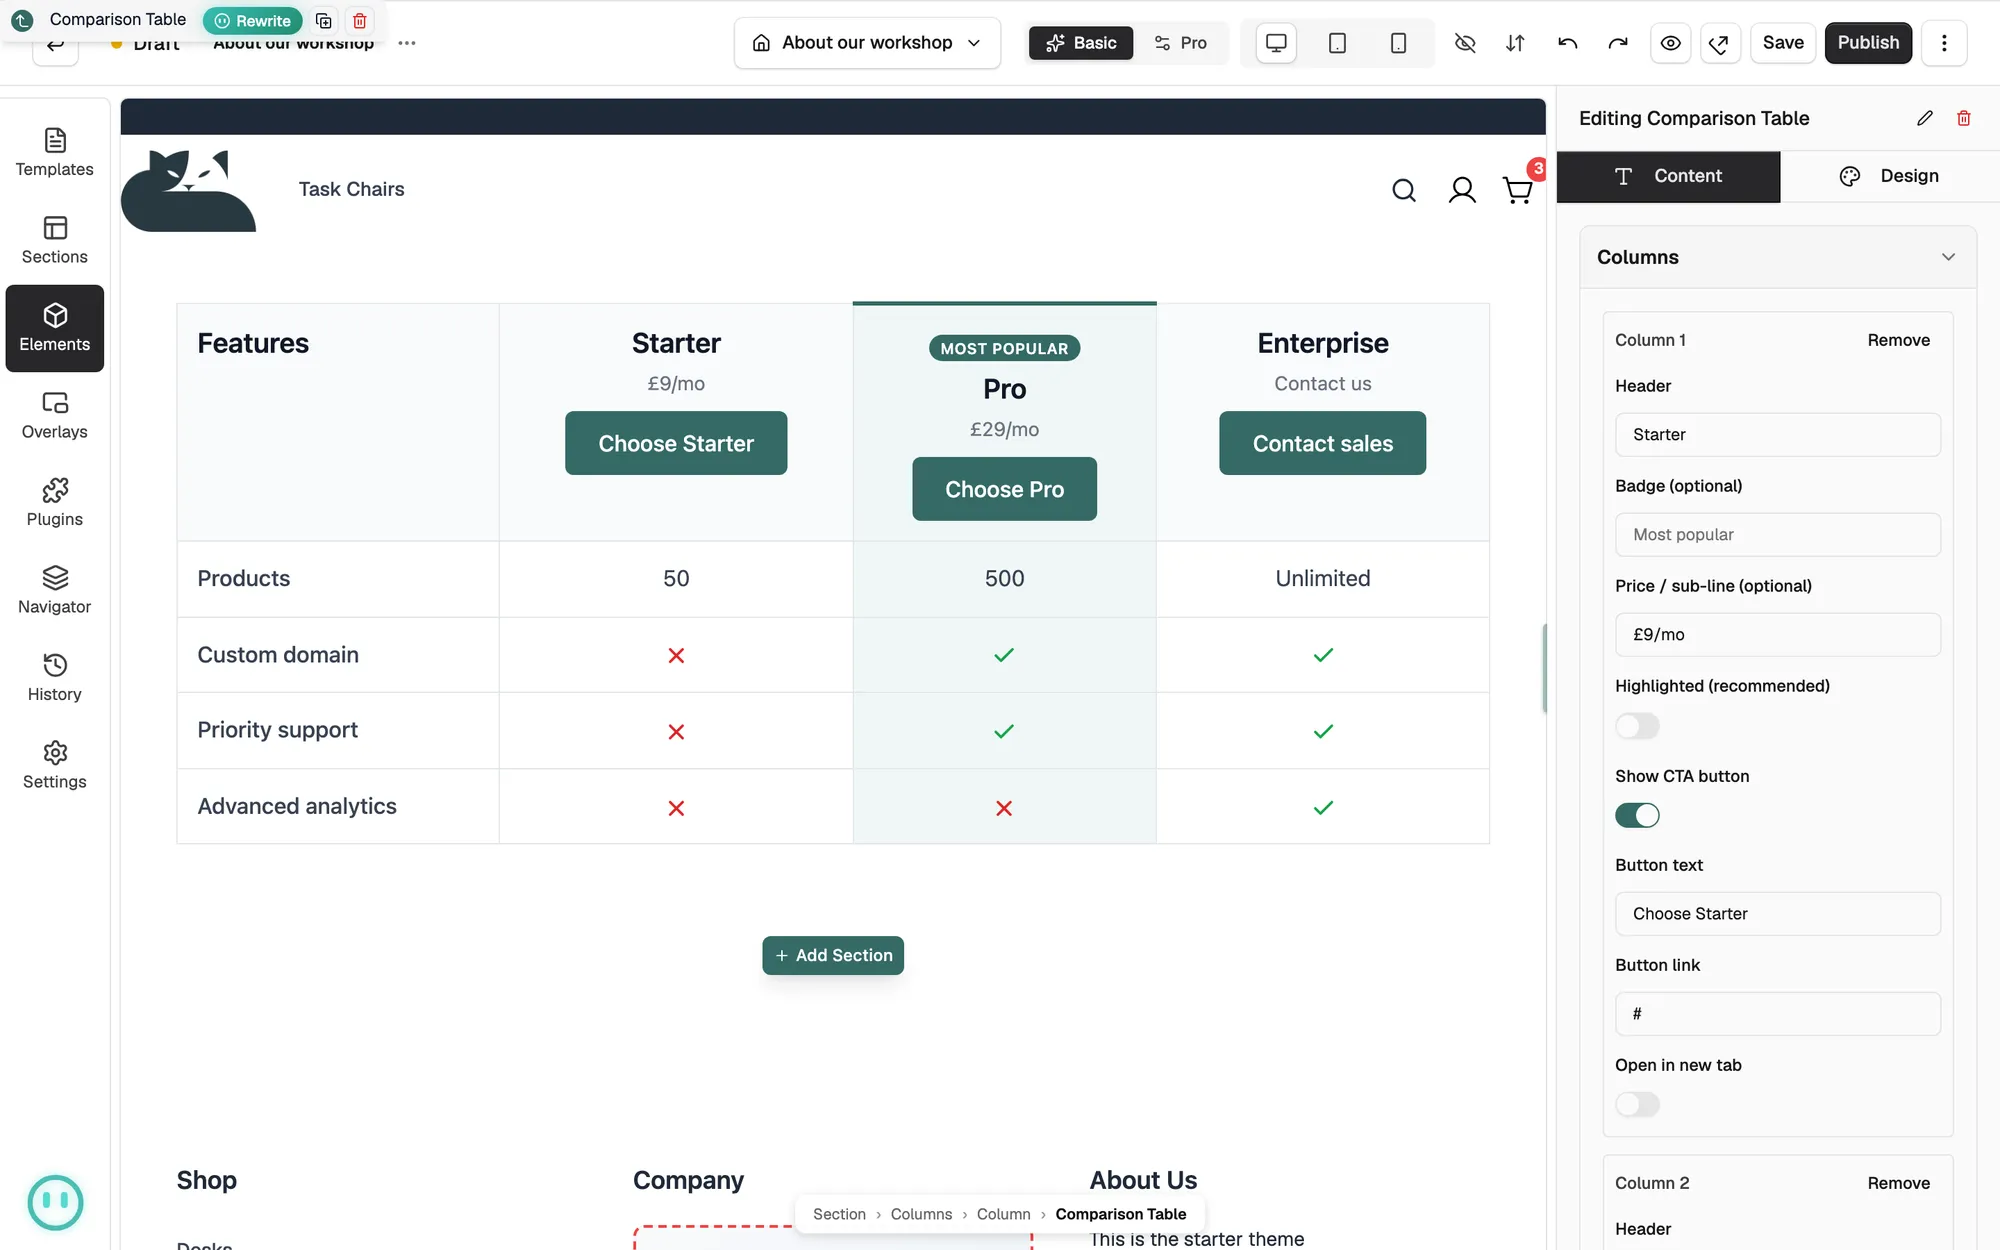
Task: Remove Column 1
Action: click(x=1898, y=340)
